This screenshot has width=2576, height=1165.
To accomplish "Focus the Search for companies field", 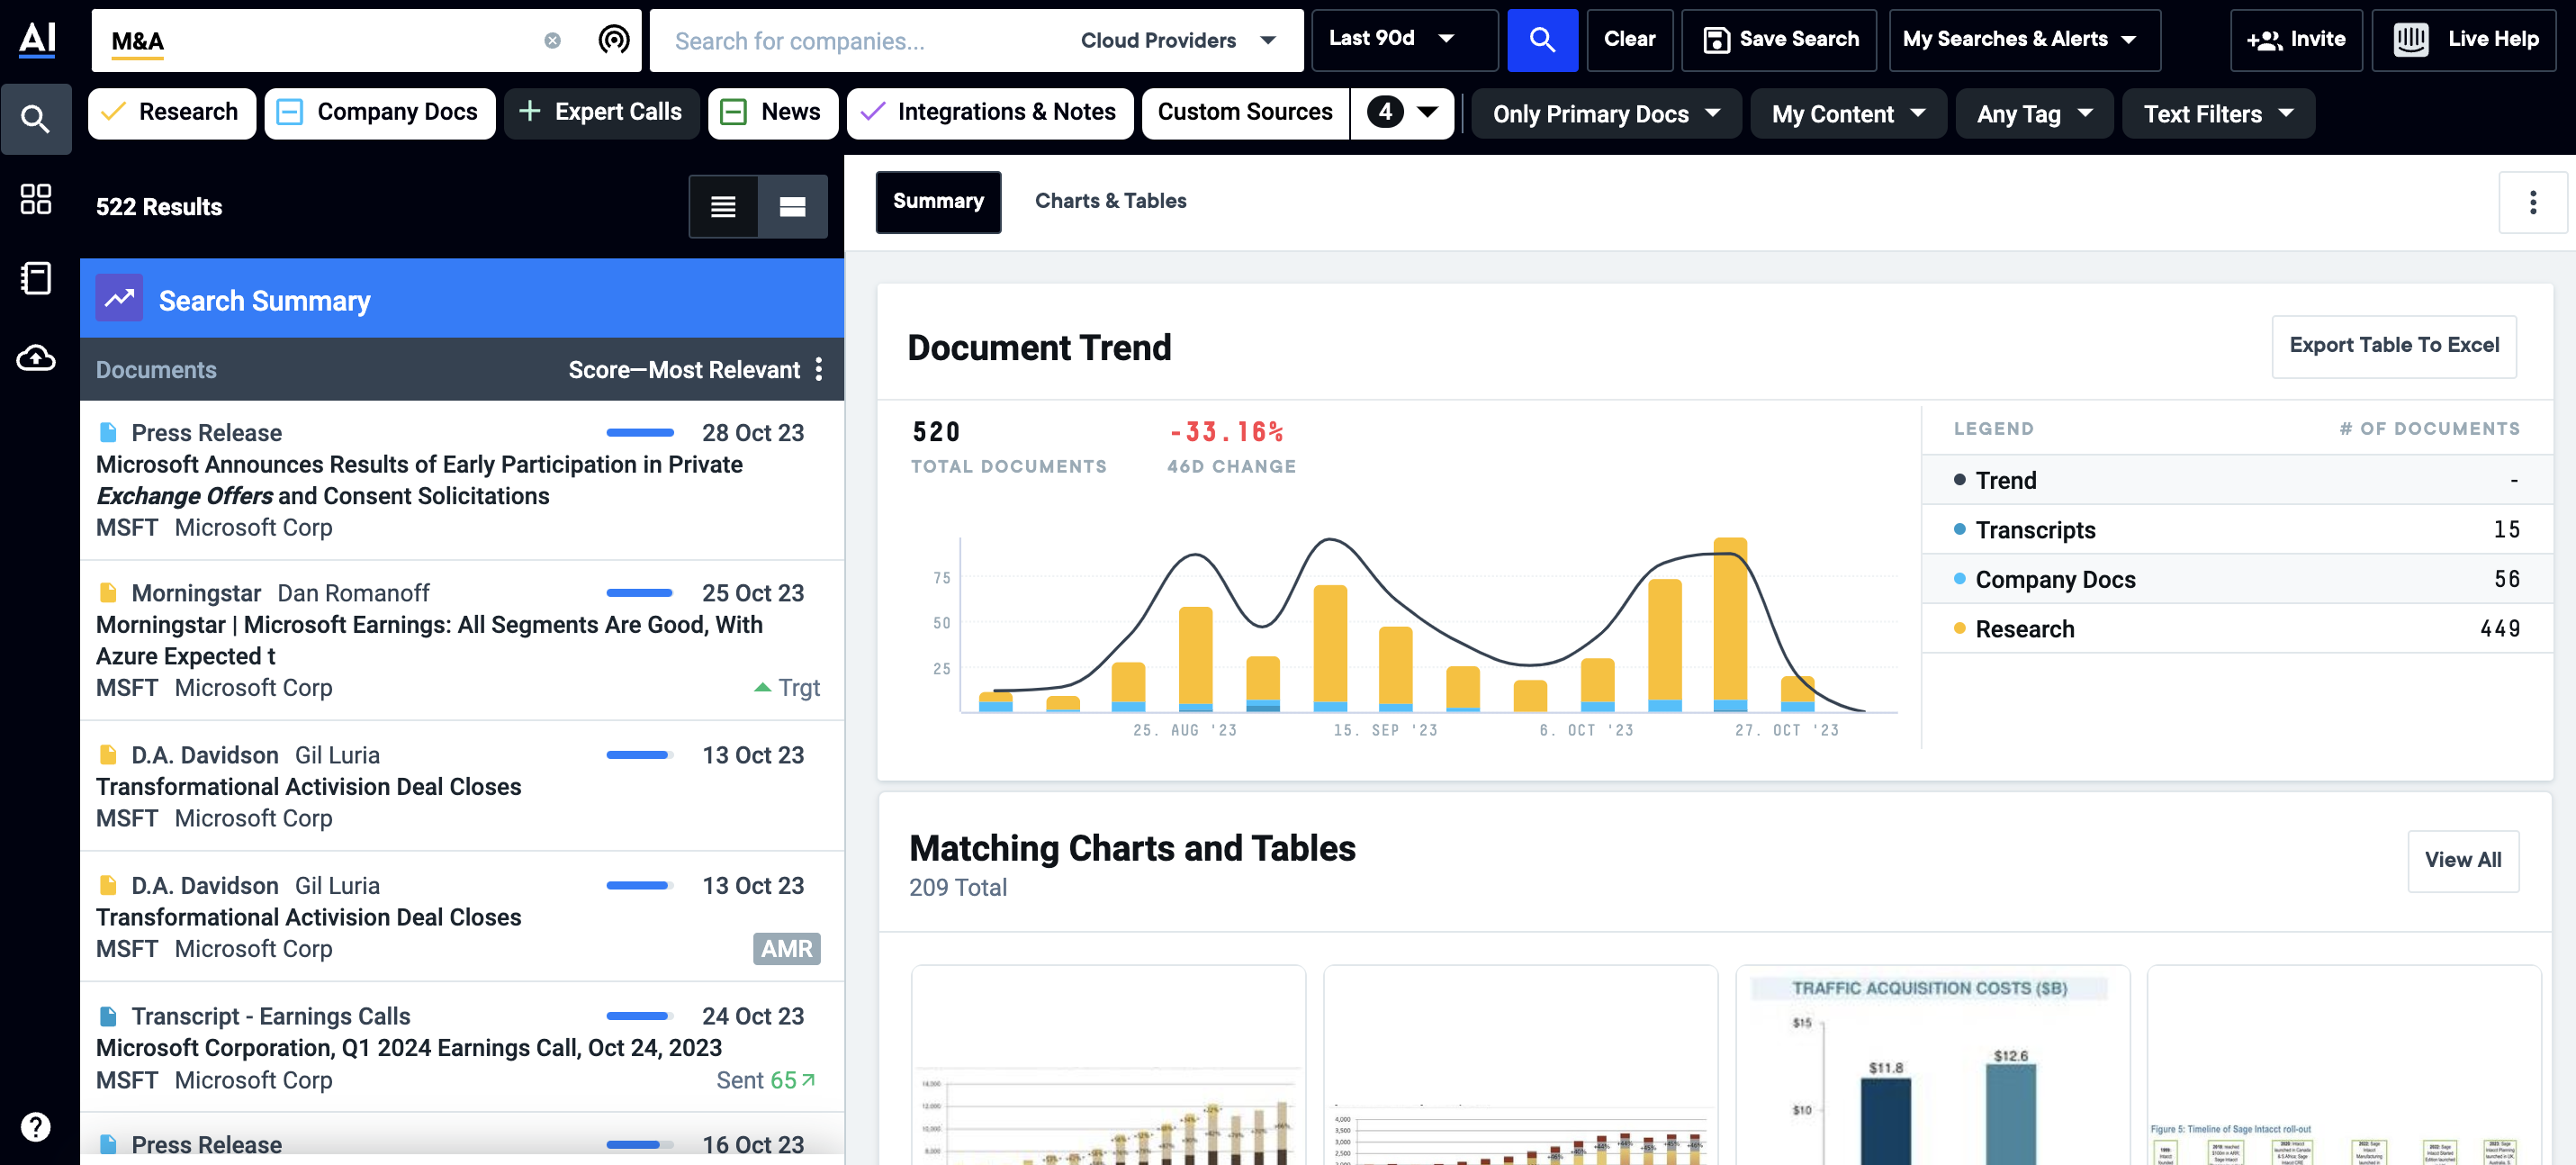I will tap(860, 40).
